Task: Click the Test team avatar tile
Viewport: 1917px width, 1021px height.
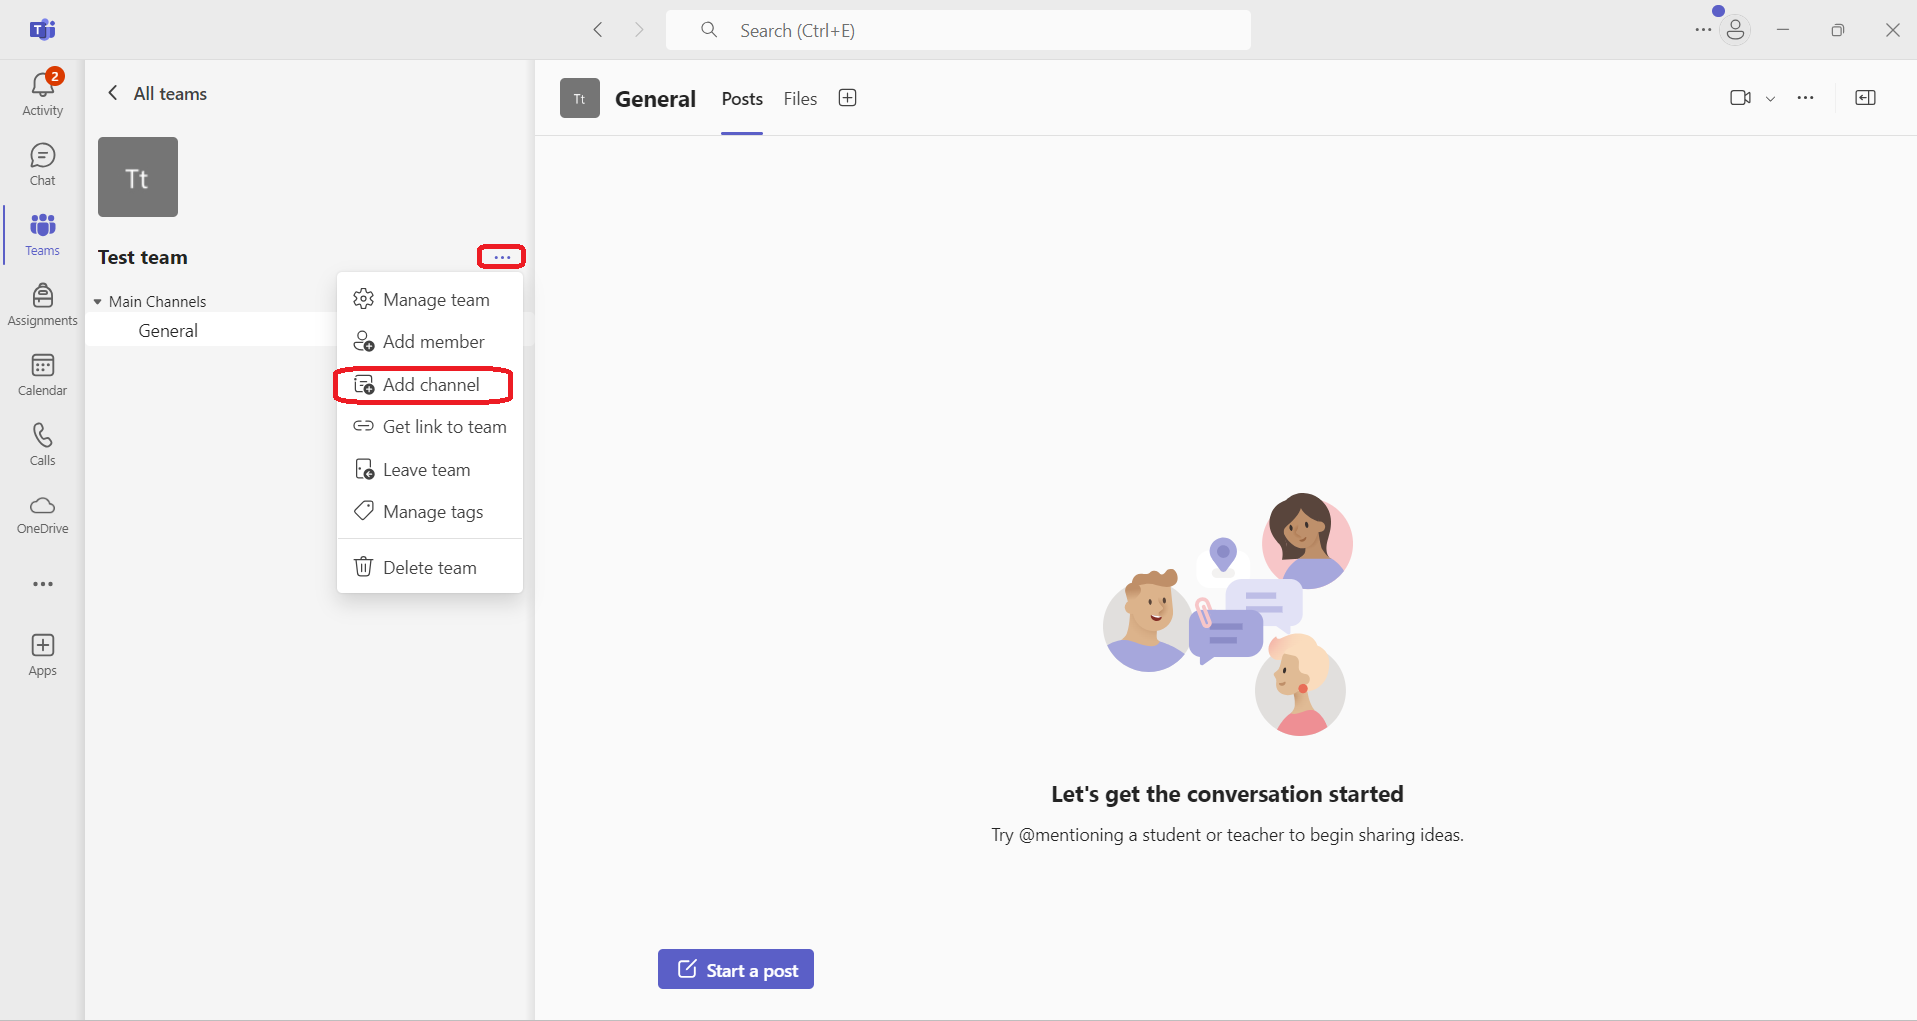Action: [x=138, y=177]
